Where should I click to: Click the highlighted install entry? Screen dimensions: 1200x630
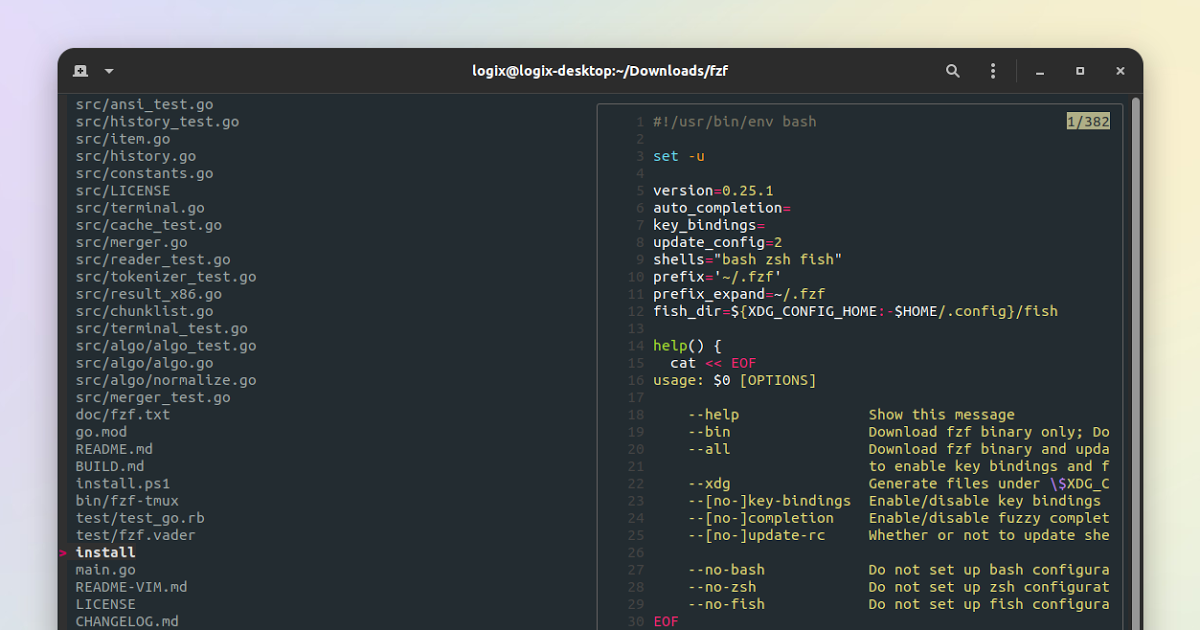tap(106, 553)
